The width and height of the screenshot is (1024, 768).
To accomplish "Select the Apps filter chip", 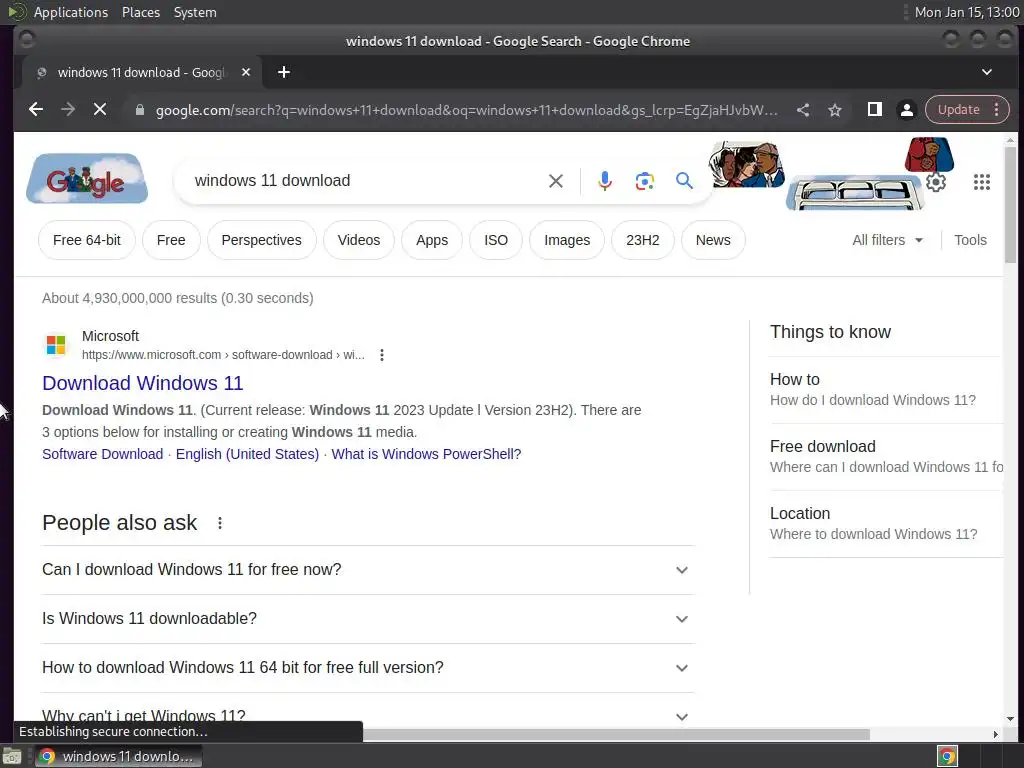I will (x=432, y=240).
